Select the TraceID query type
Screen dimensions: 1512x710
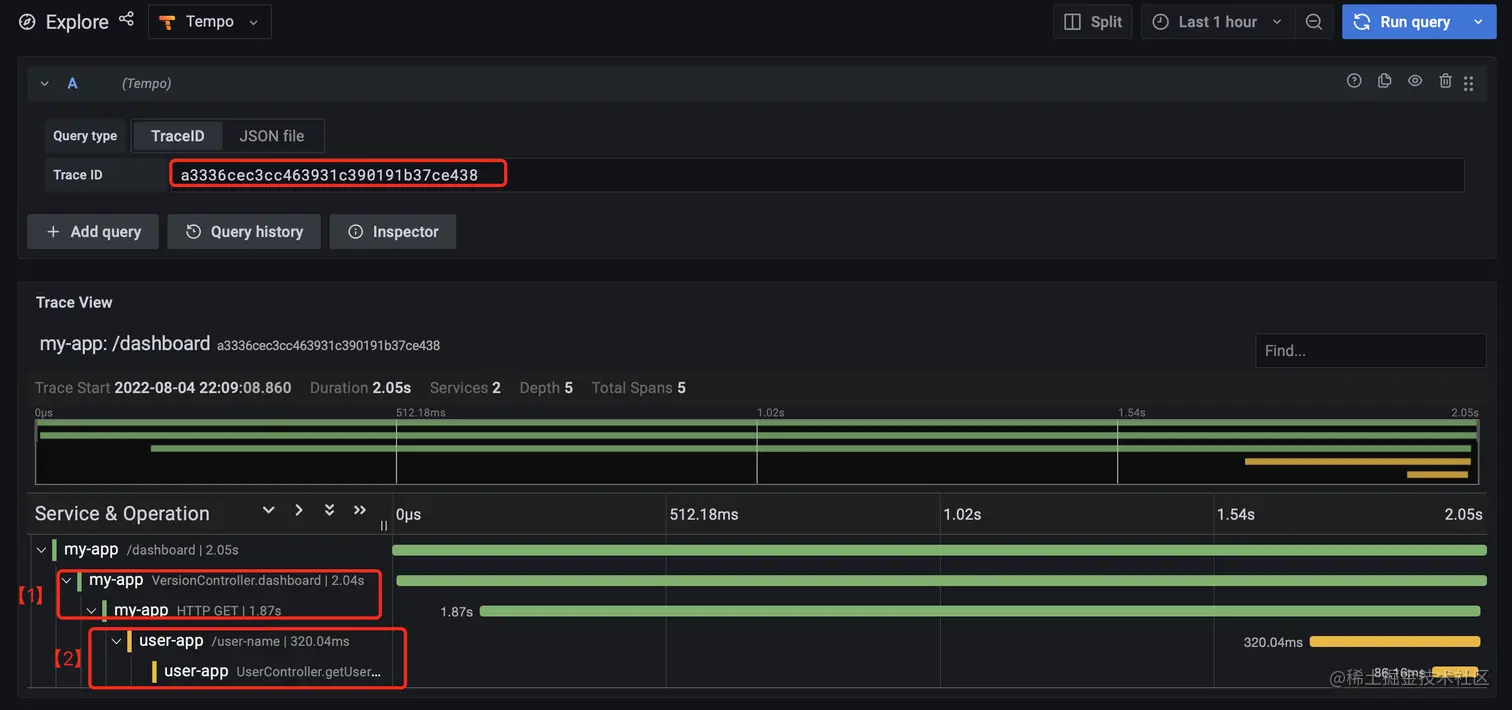(x=178, y=136)
